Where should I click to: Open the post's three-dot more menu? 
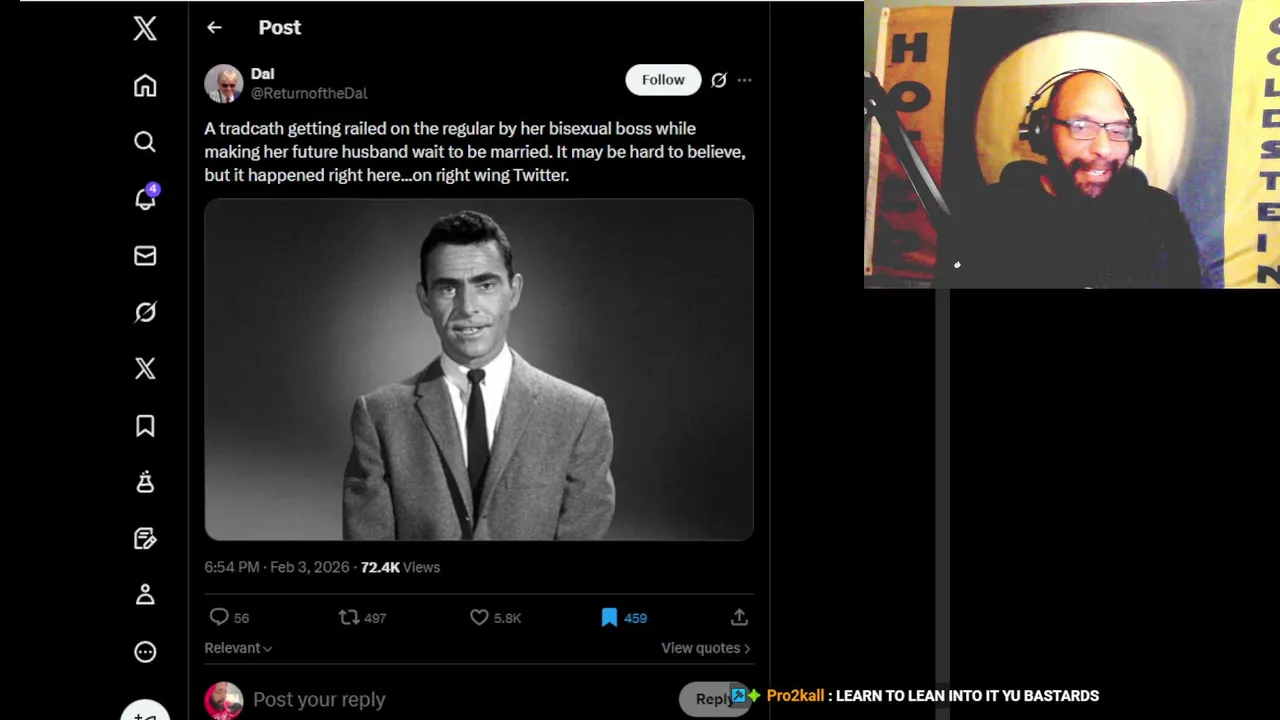pyautogui.click(x=744, y=80)
